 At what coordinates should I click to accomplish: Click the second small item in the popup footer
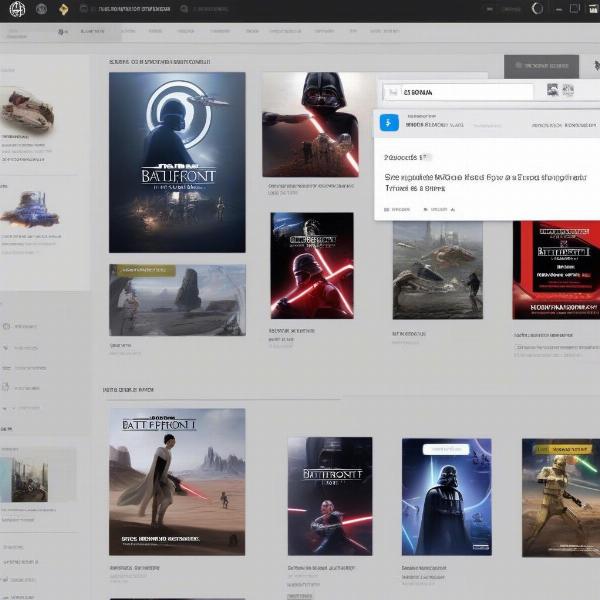[439, 210]
